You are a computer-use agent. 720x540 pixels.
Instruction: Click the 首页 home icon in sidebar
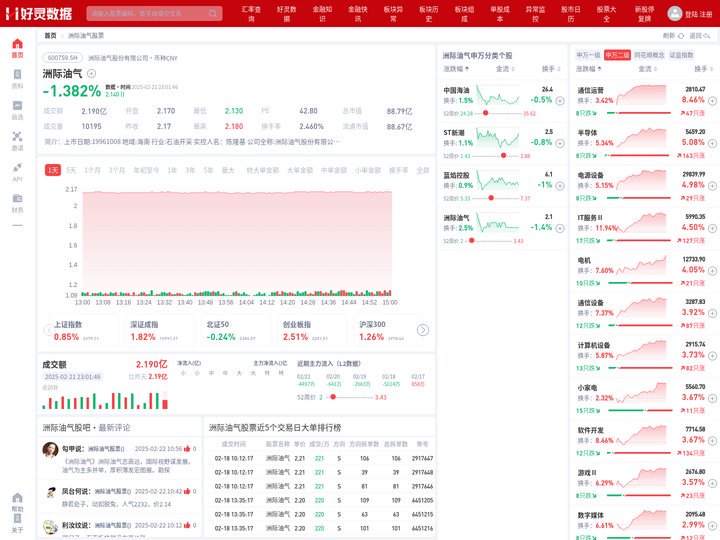pos(17,44)
